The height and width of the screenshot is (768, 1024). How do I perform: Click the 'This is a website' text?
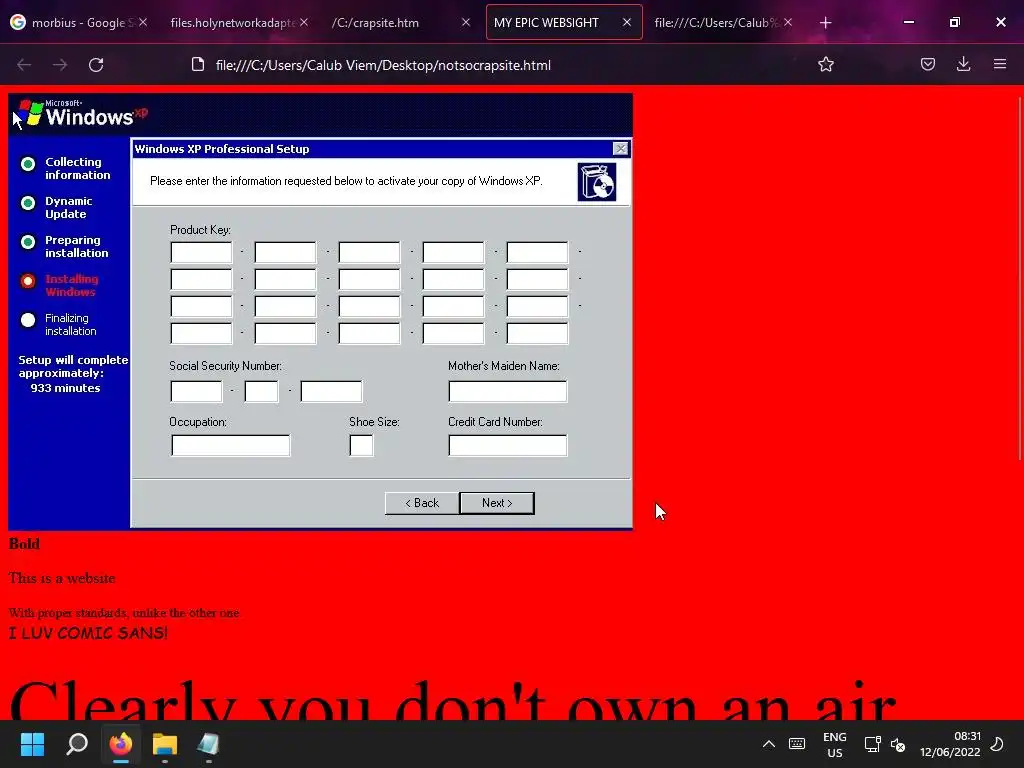(x=62, y=578)
